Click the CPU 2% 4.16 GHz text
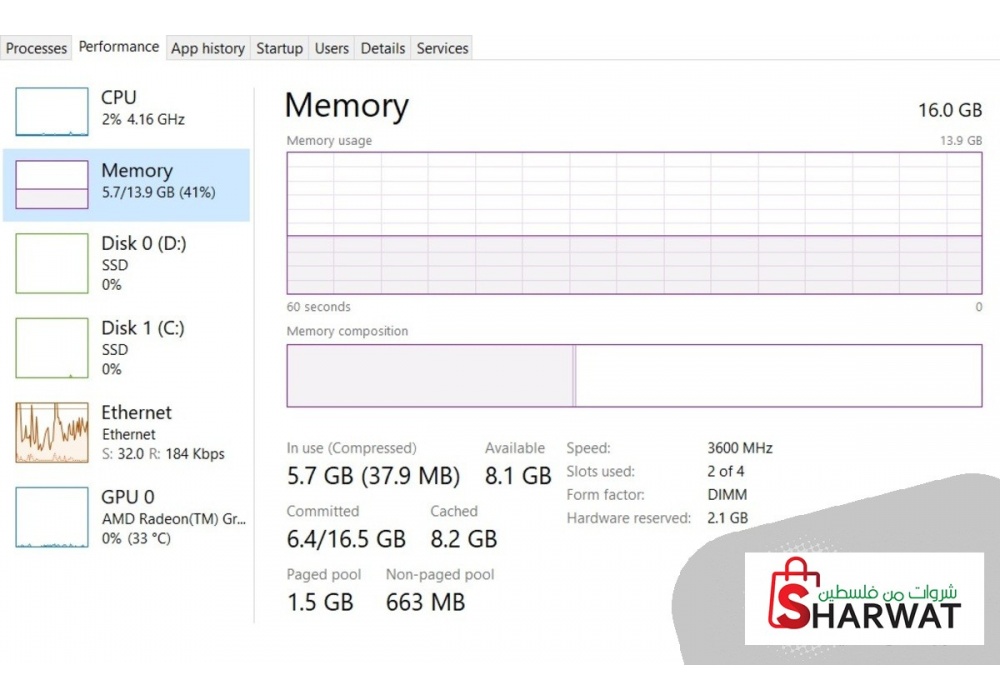 pos(143,119)
